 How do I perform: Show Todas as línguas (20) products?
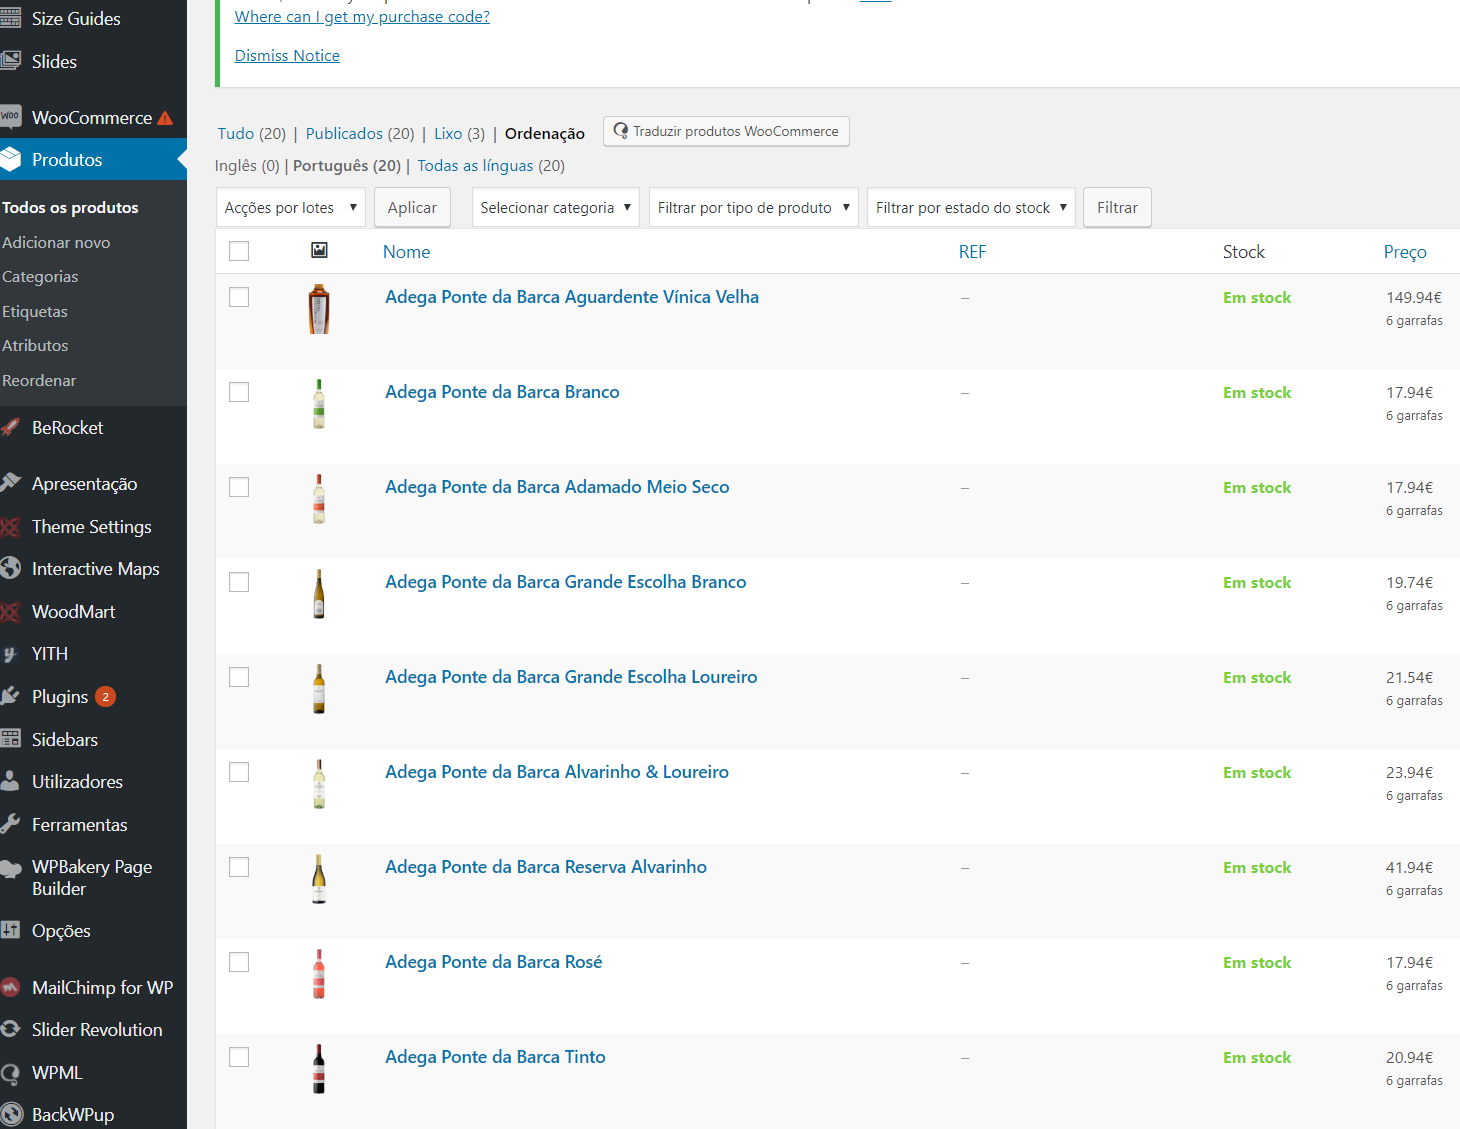click(x=491, y=165)
